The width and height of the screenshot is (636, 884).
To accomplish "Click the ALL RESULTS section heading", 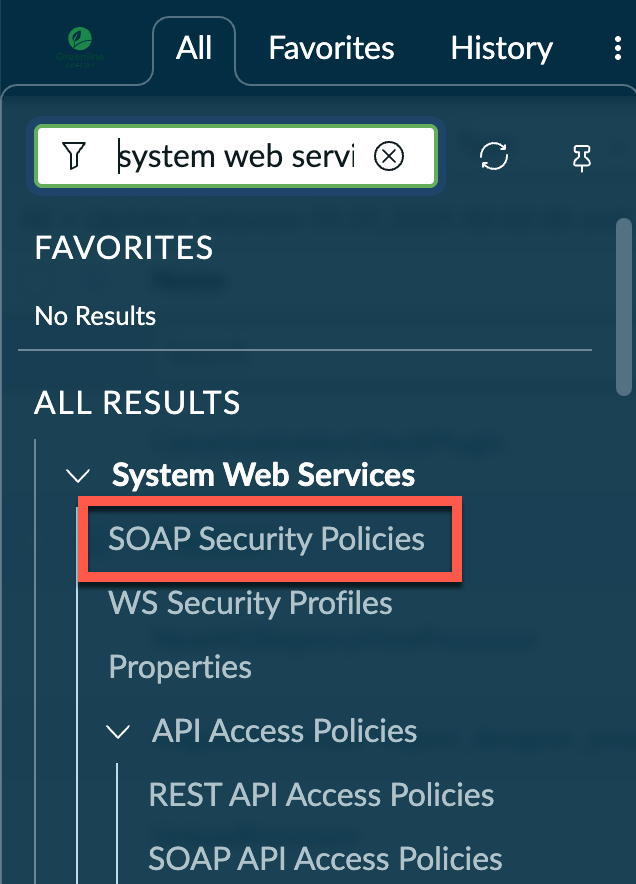I will point(137,403).
